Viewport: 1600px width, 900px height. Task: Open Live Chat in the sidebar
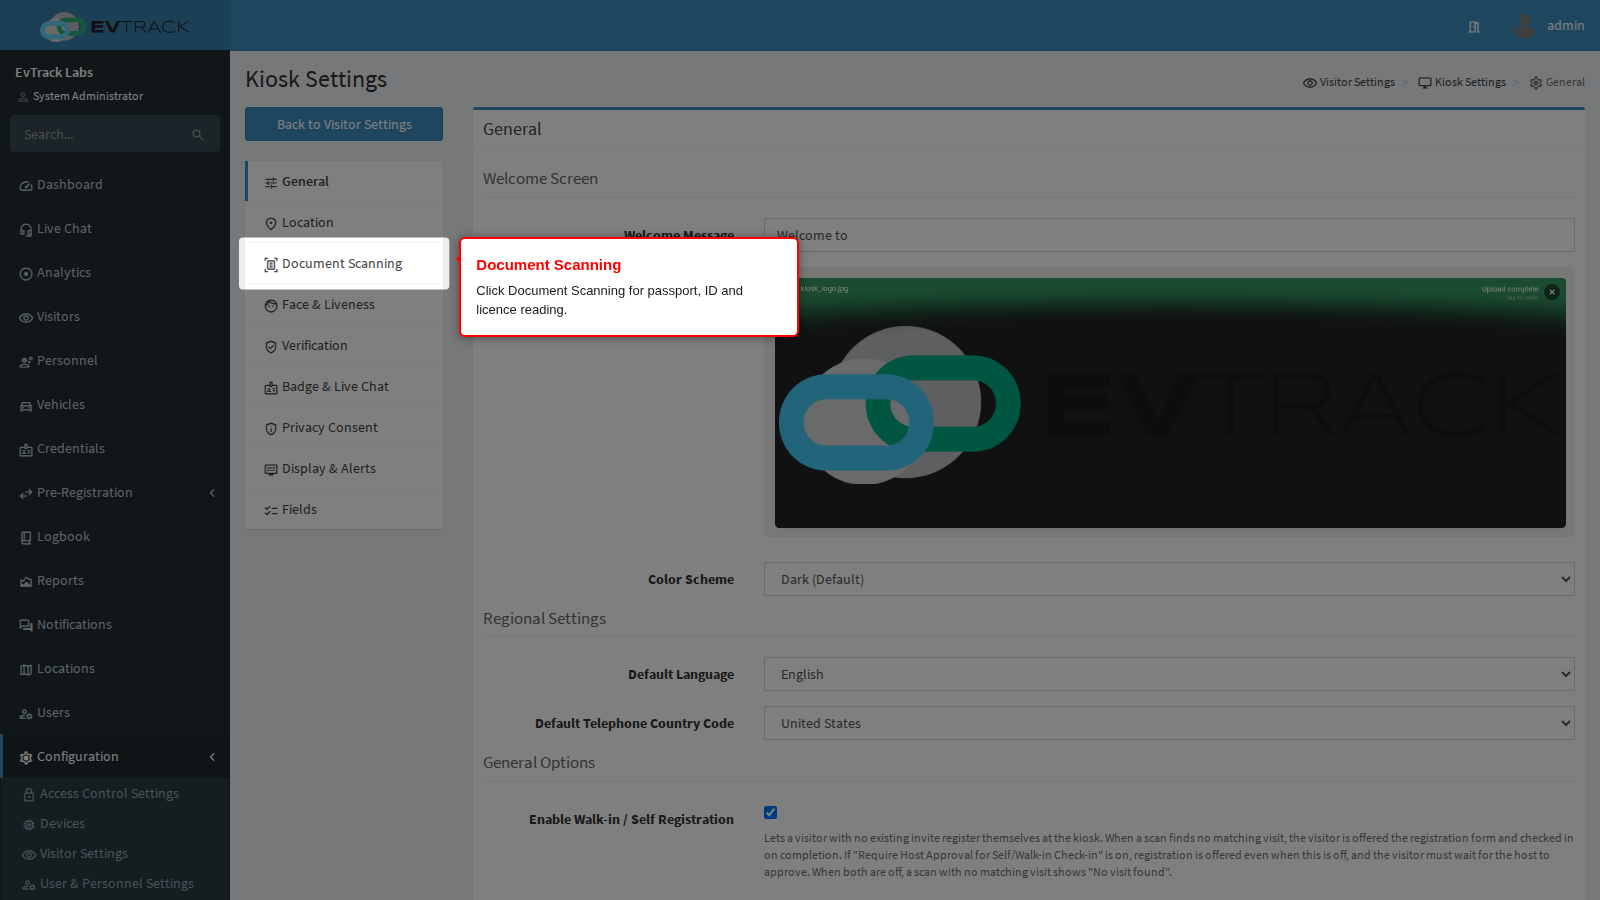(x=115, y=229)
